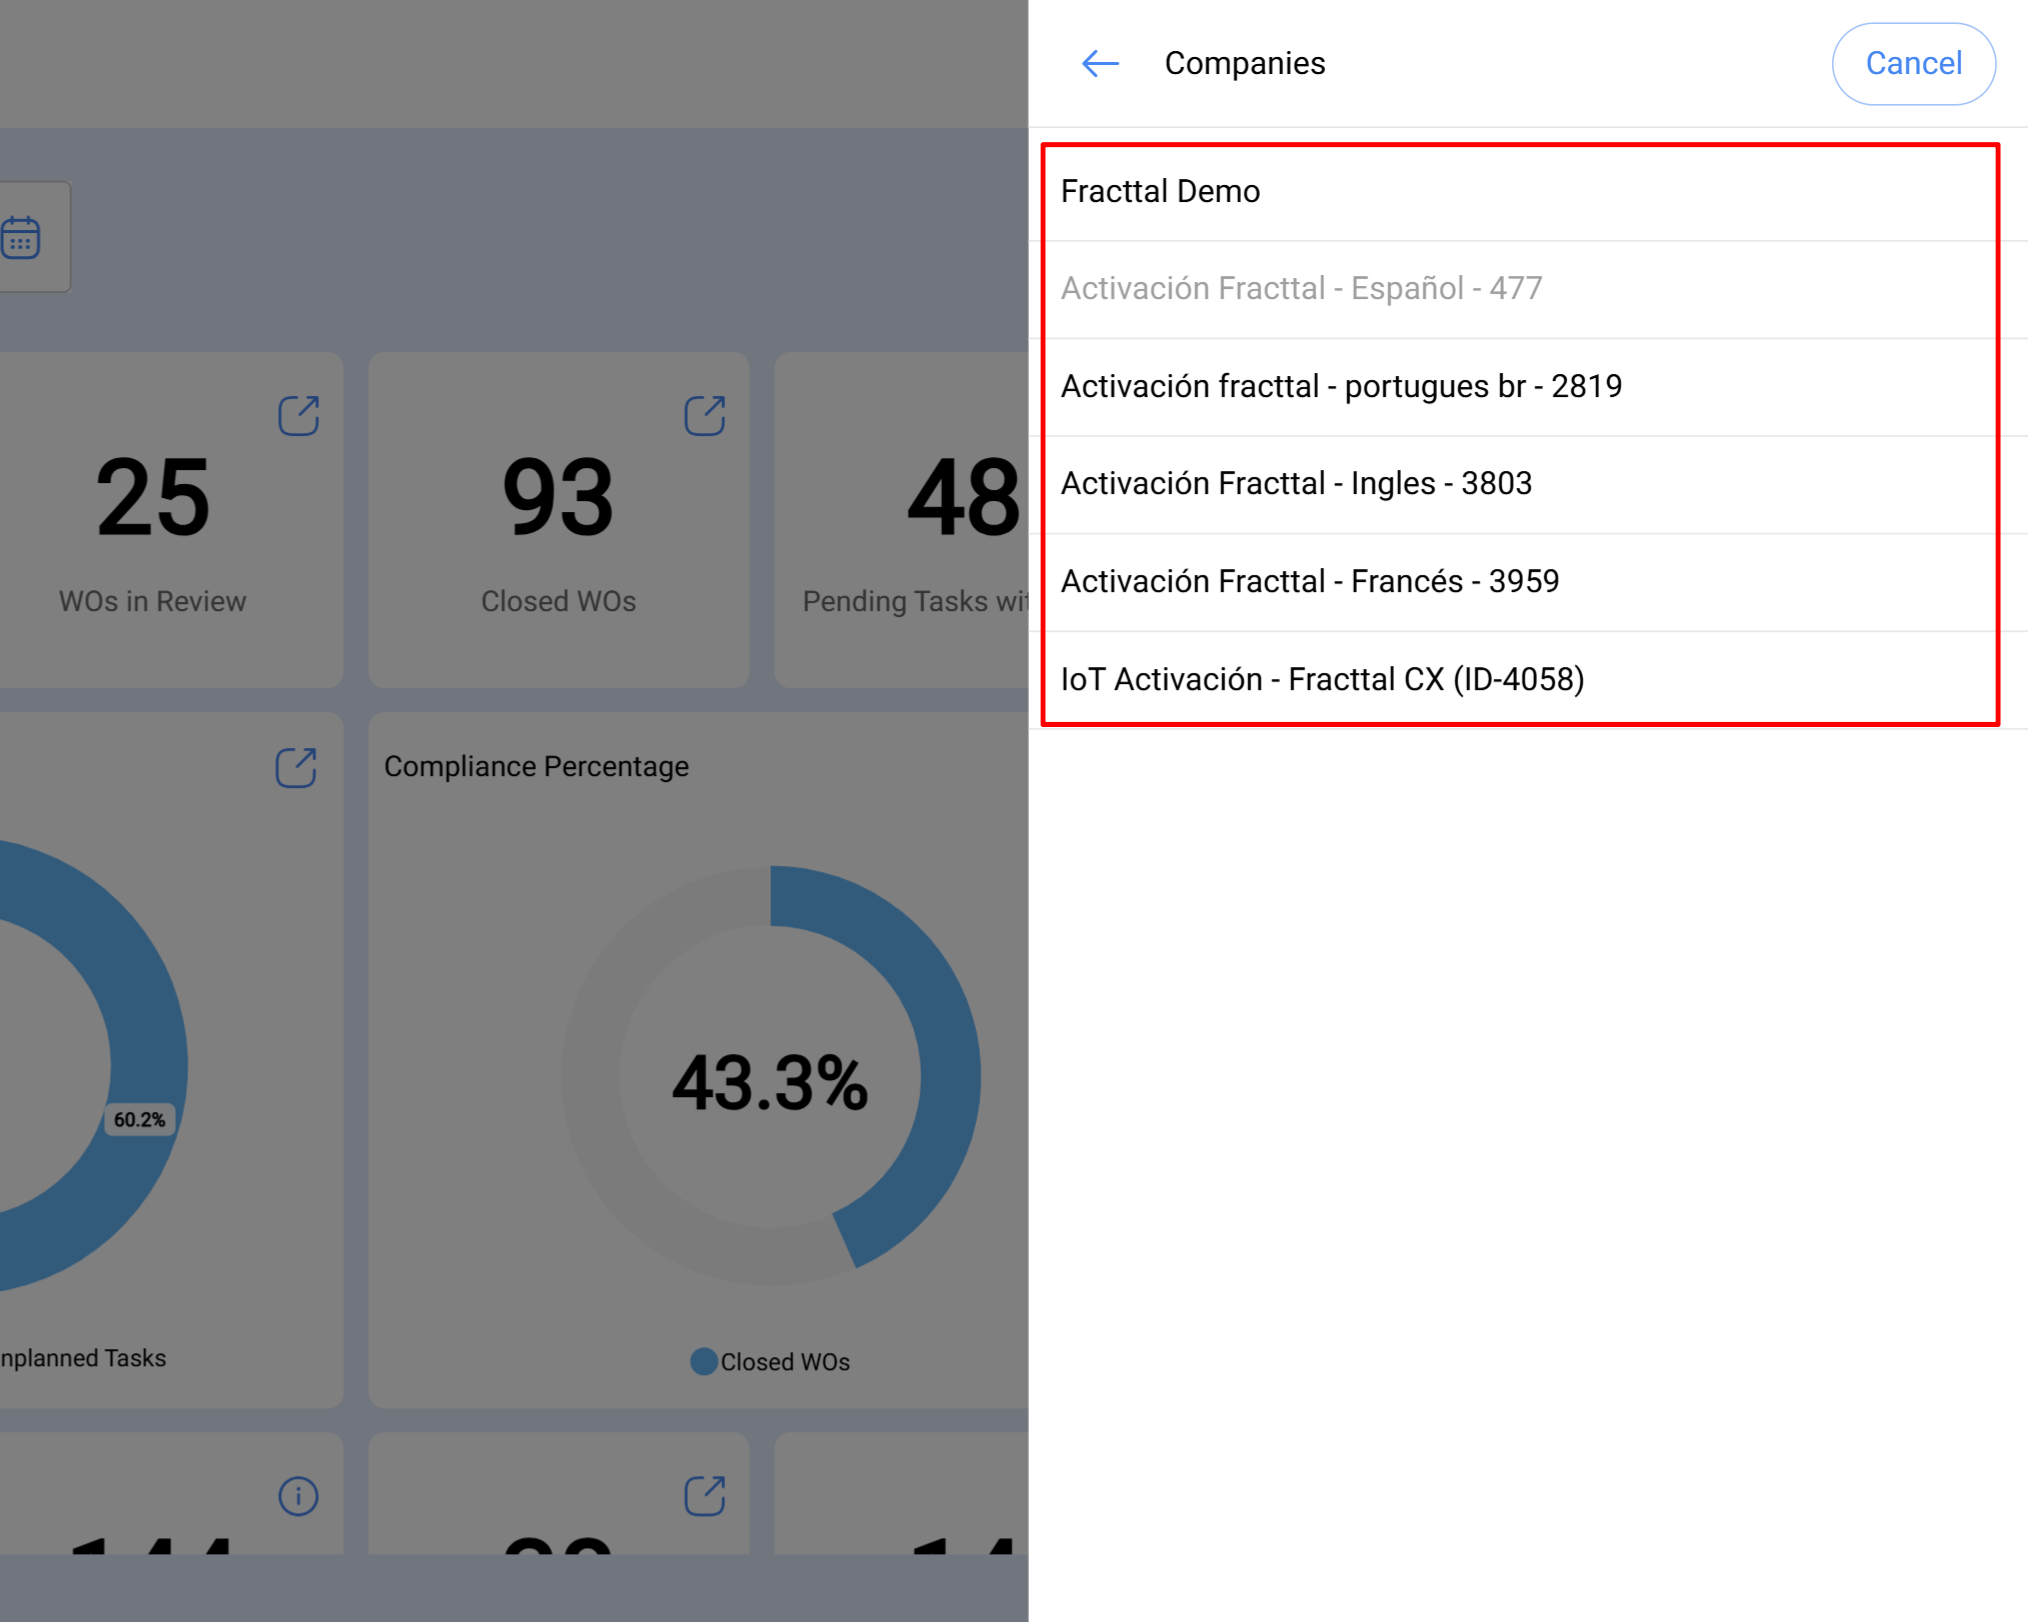2029x1622 pixels.
Task: Open Closed WOs card expand icon
Action: click(704, 416)
